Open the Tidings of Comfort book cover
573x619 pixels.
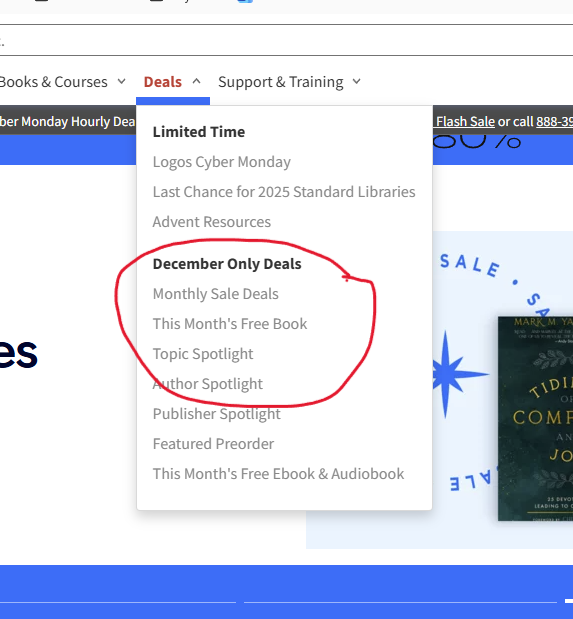[535, 418]
